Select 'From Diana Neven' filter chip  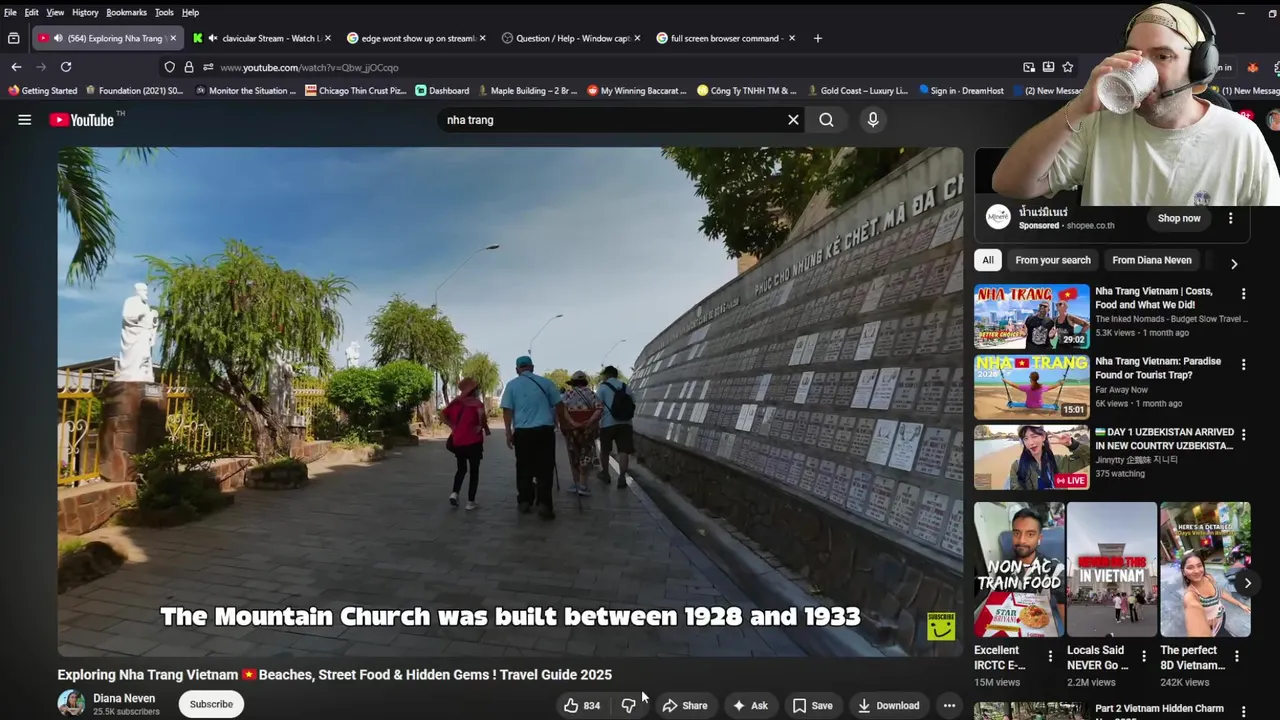(1152, 260)
